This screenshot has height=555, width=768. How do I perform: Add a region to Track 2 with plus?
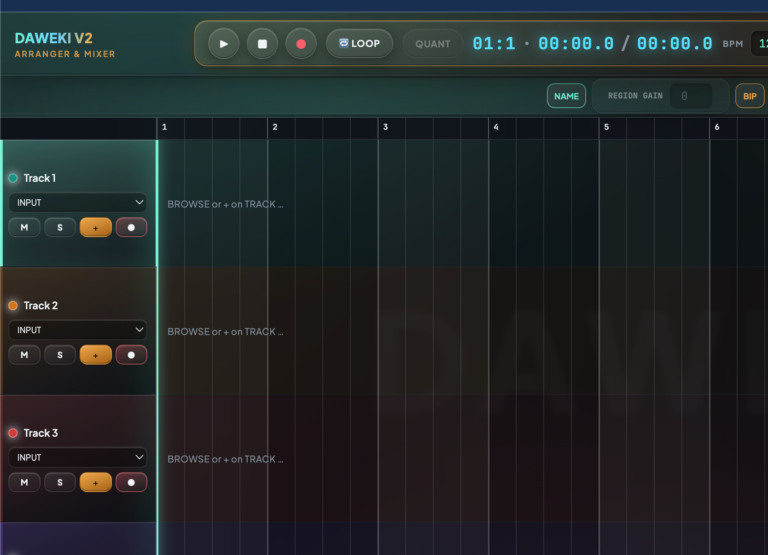click(96, 355)
